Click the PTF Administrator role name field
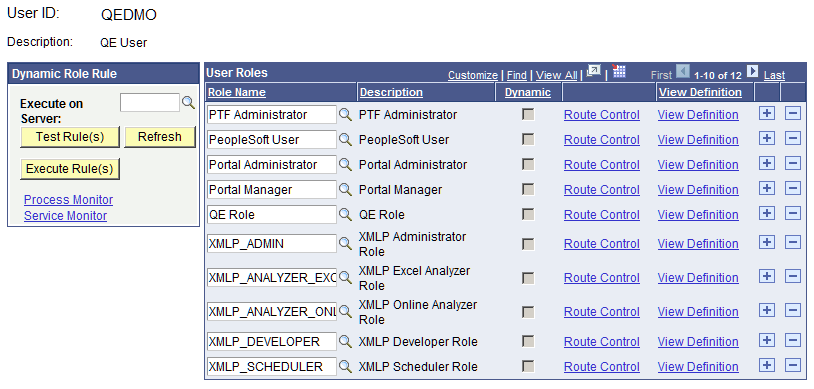 (x=272, y=115)
